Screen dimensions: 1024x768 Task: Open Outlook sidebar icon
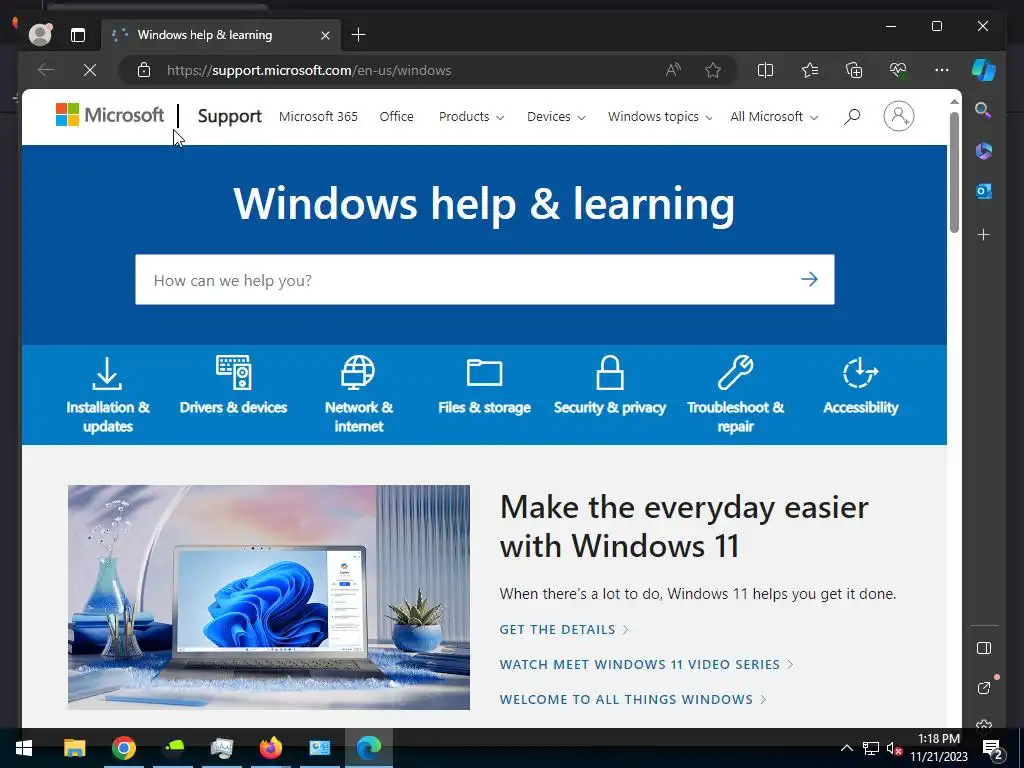pyautogui.click(x=984, y=191)
